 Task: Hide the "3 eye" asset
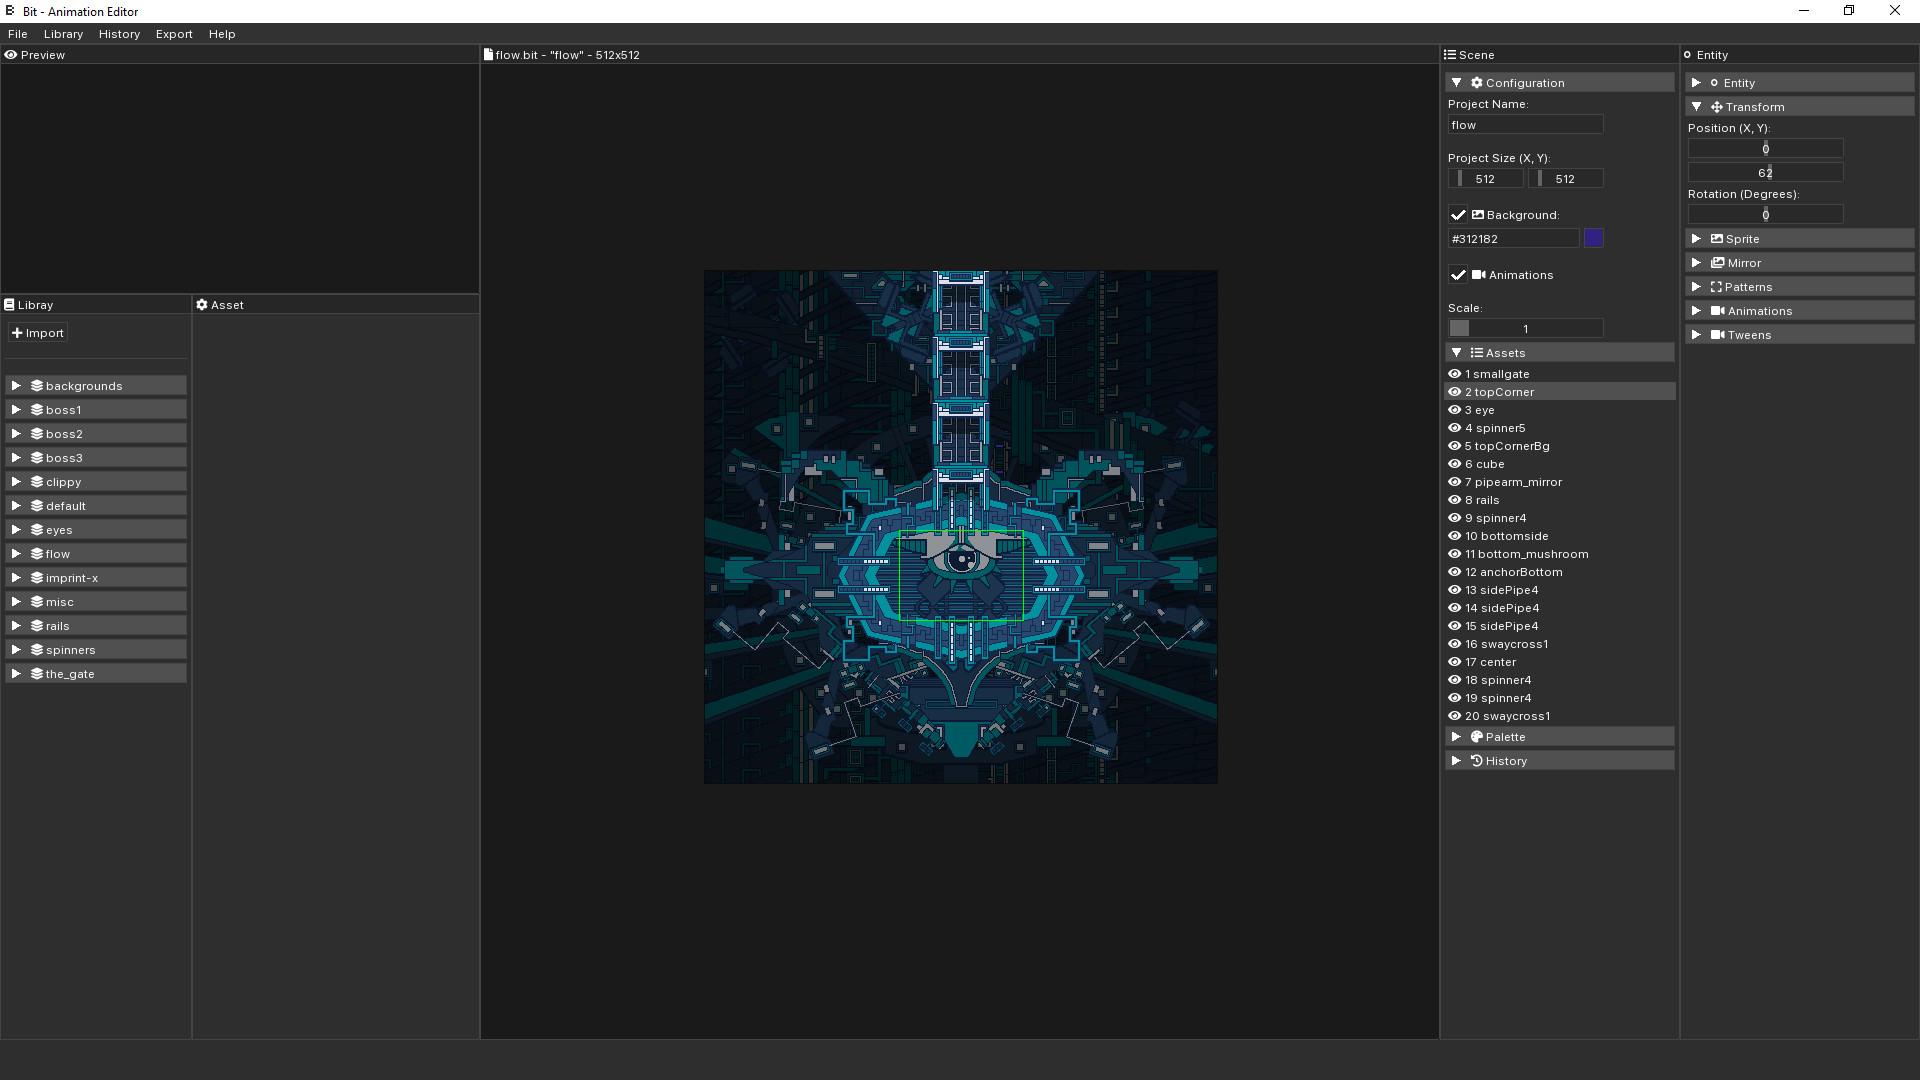1455,409
